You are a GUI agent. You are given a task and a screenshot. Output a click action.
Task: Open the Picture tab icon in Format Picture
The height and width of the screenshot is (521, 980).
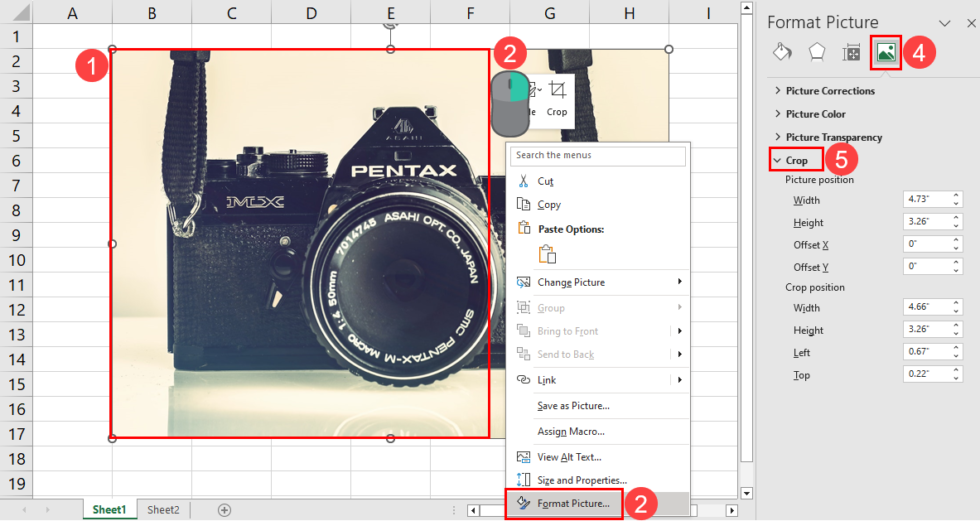click(886, 52)
